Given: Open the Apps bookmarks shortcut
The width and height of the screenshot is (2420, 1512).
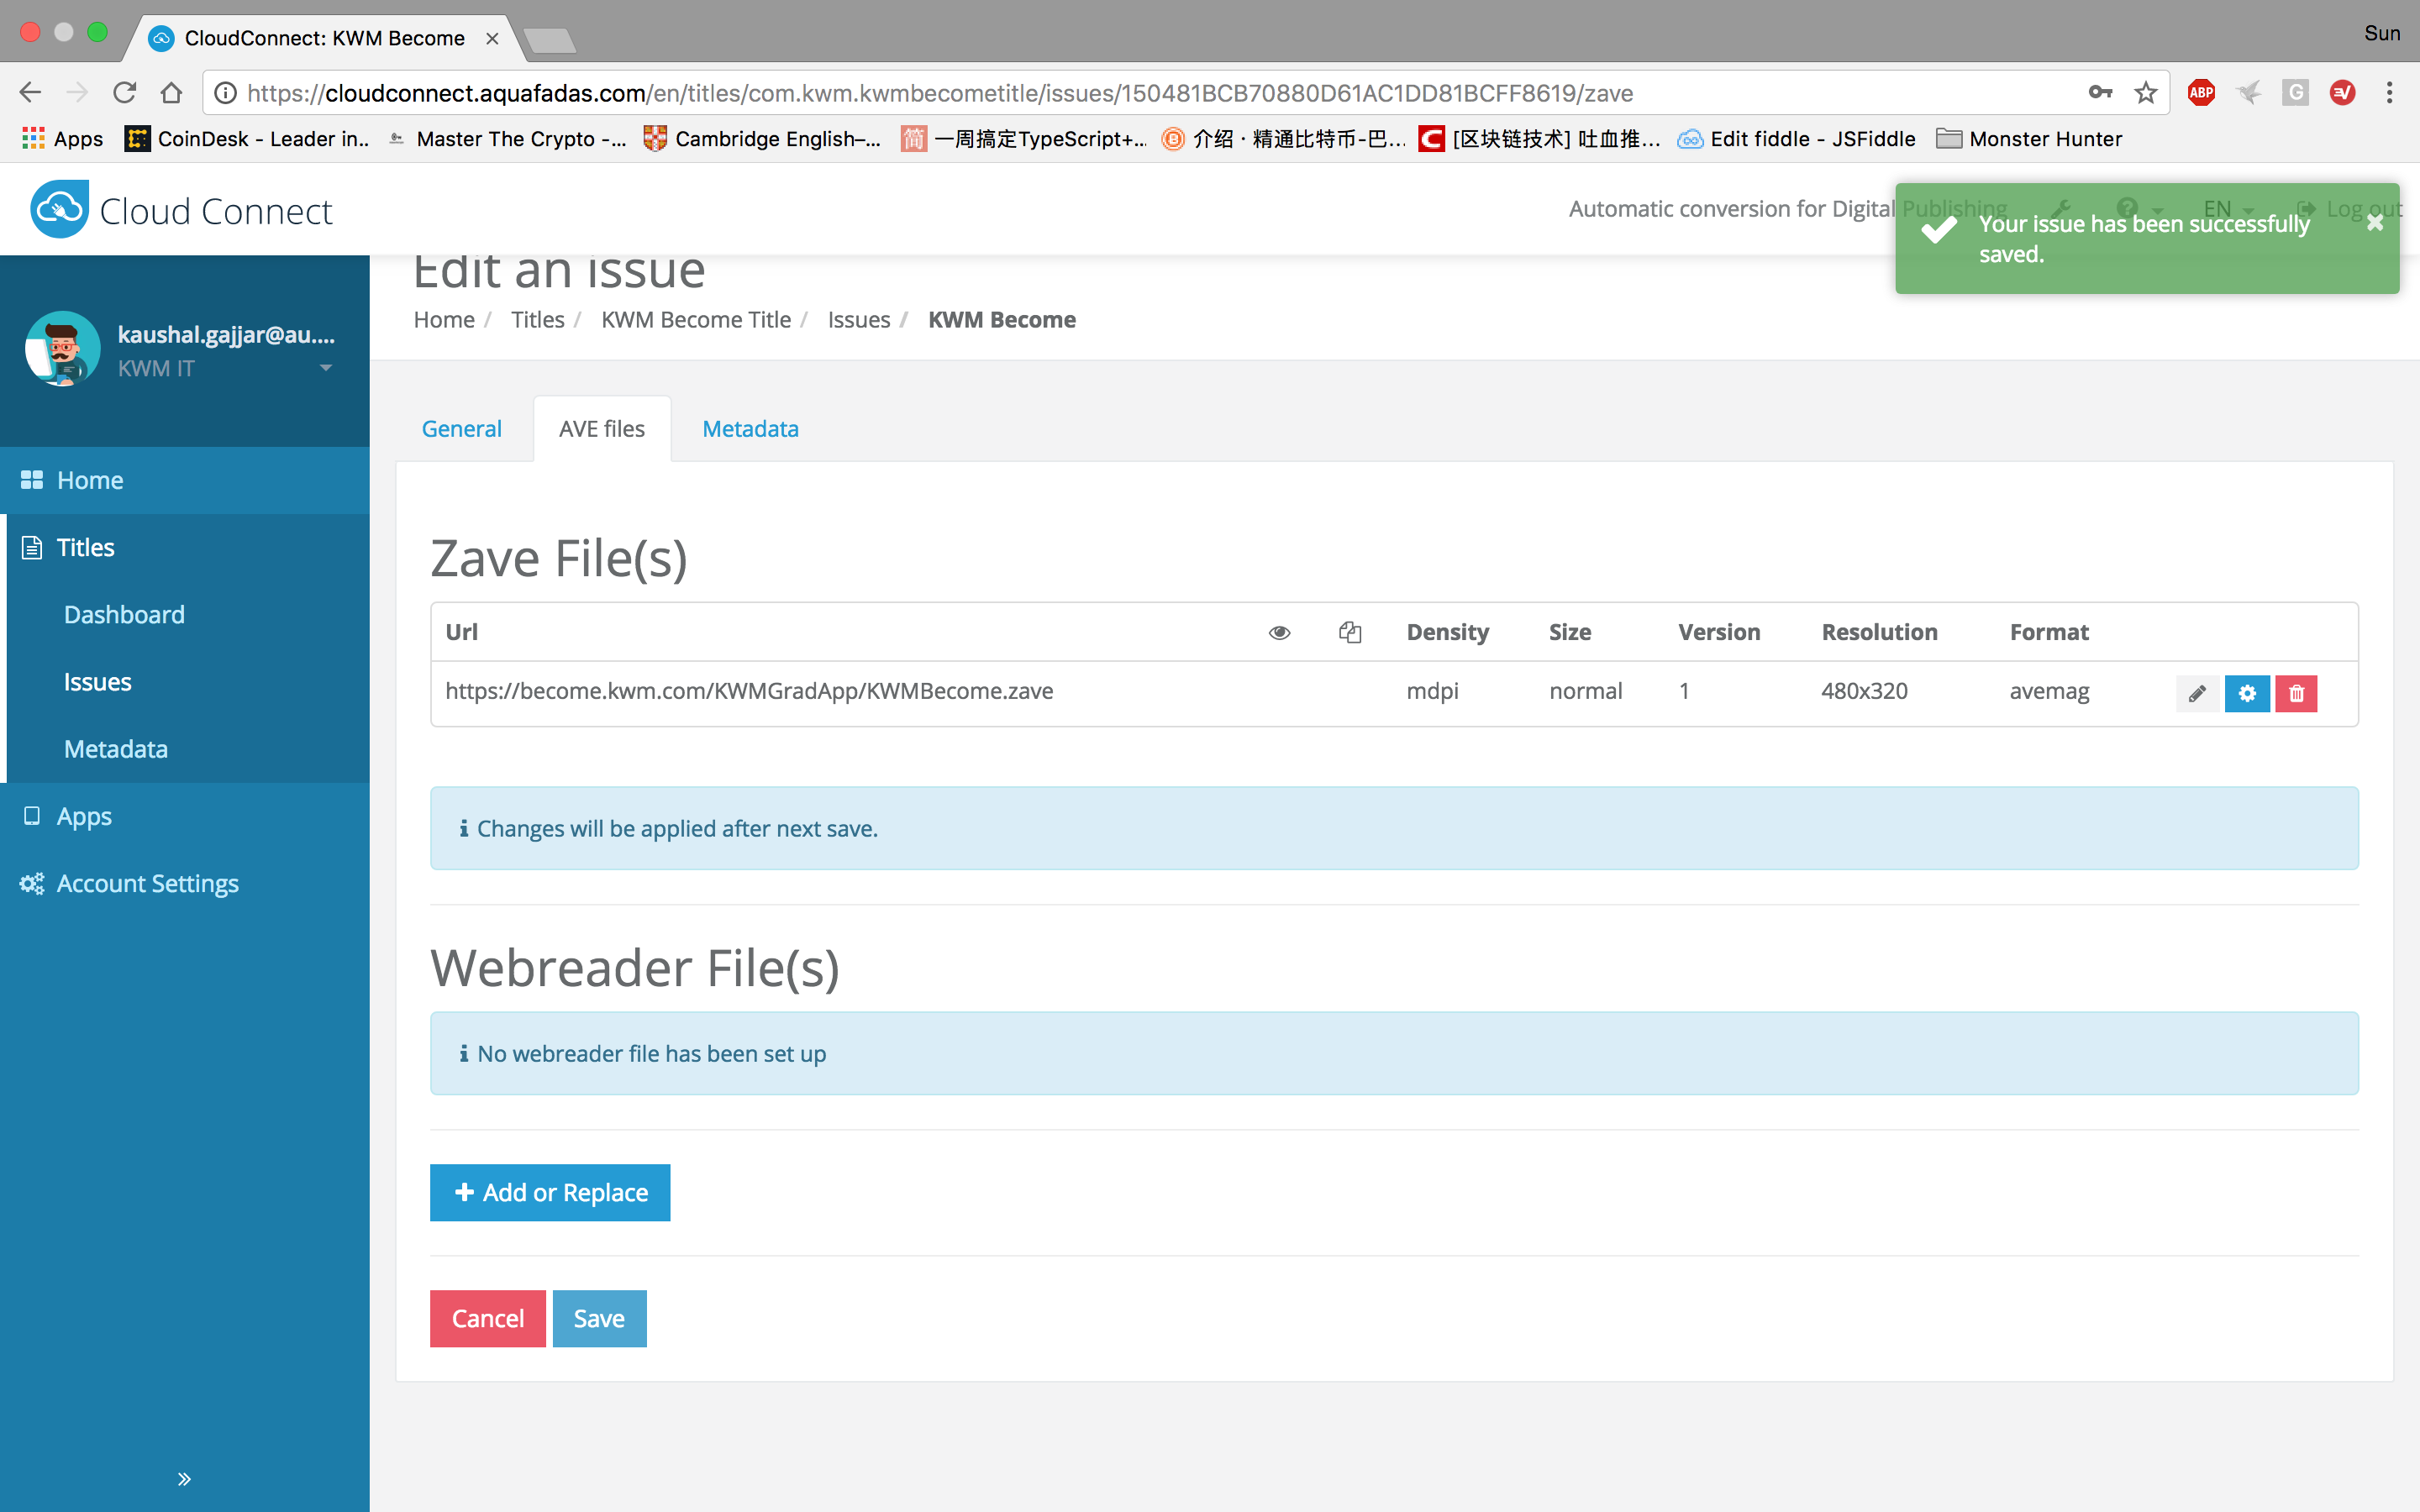Looking at the screenshot, I should pos(63,139).
